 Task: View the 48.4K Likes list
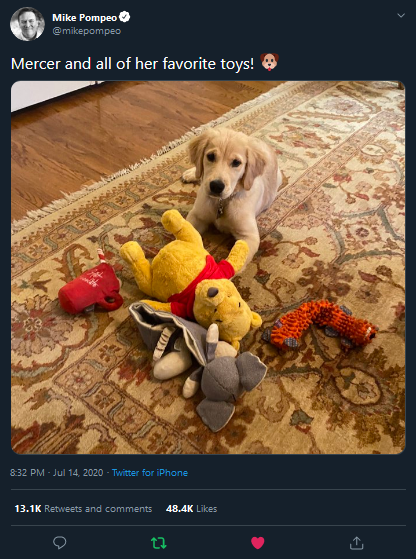(x=191, y=508)
